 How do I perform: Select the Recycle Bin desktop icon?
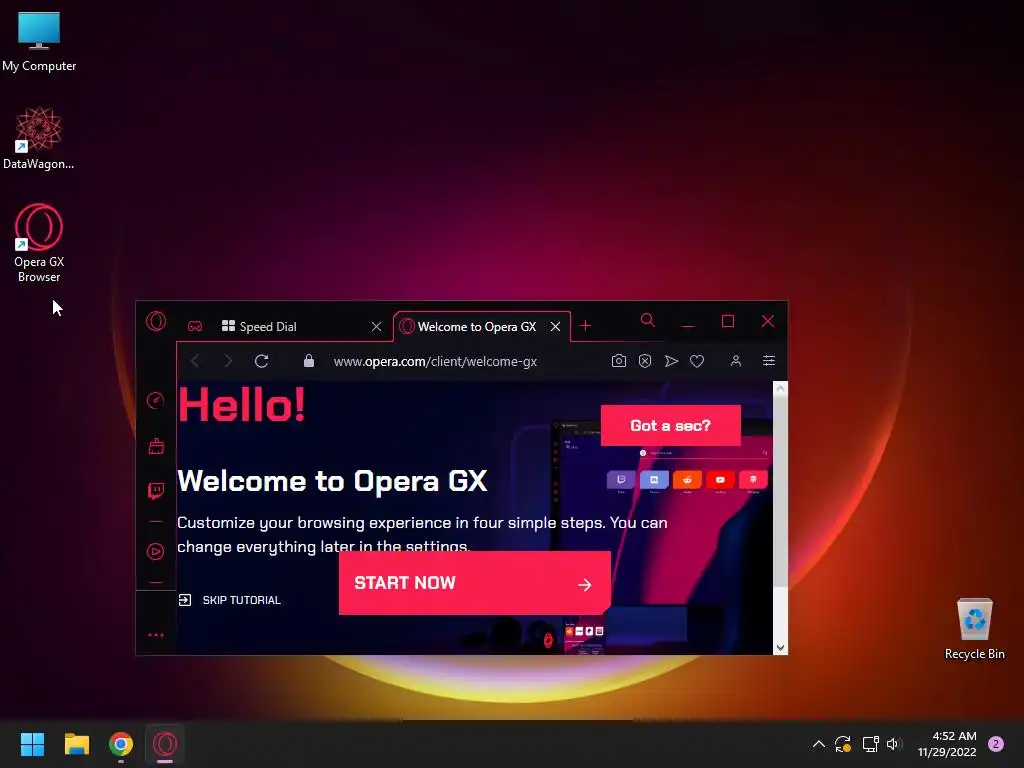click(974, 629)
